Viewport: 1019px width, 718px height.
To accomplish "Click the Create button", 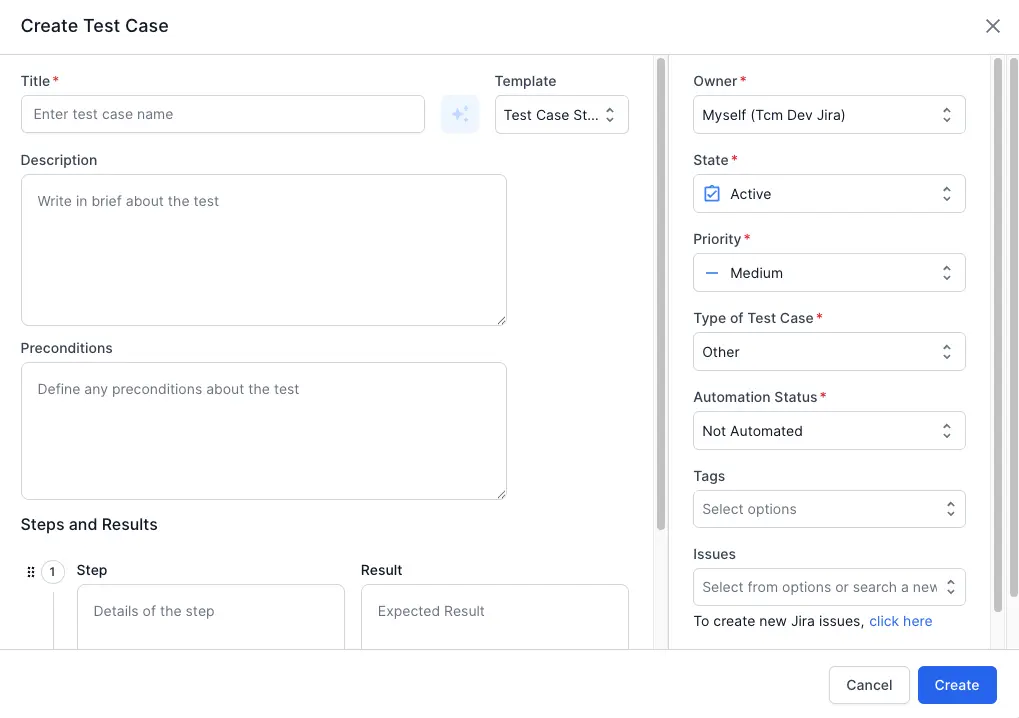I will coord(956,684).
